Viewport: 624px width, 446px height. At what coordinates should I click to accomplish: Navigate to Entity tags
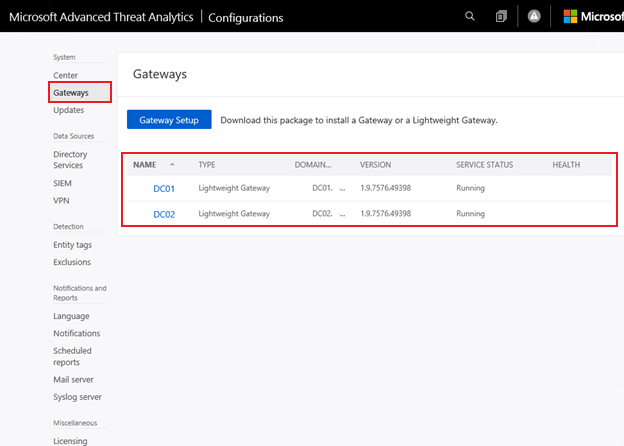coord(72,245)
